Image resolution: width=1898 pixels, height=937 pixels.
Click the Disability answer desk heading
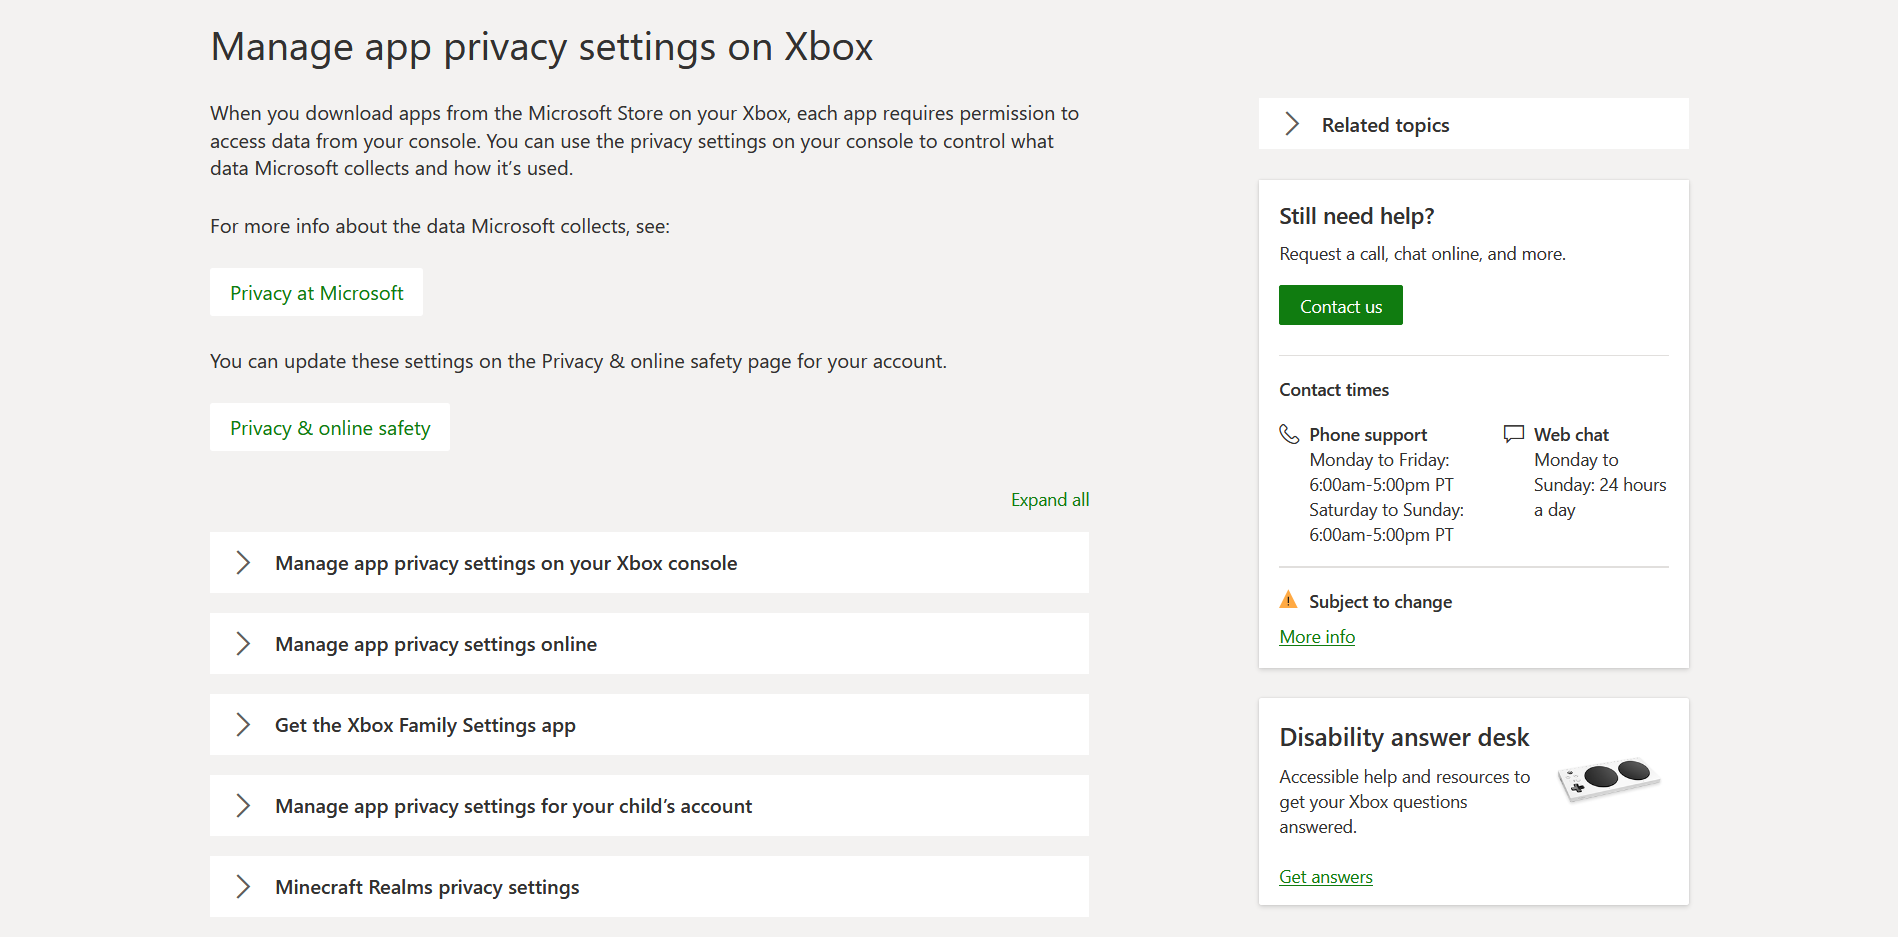tap(1404, 738)
